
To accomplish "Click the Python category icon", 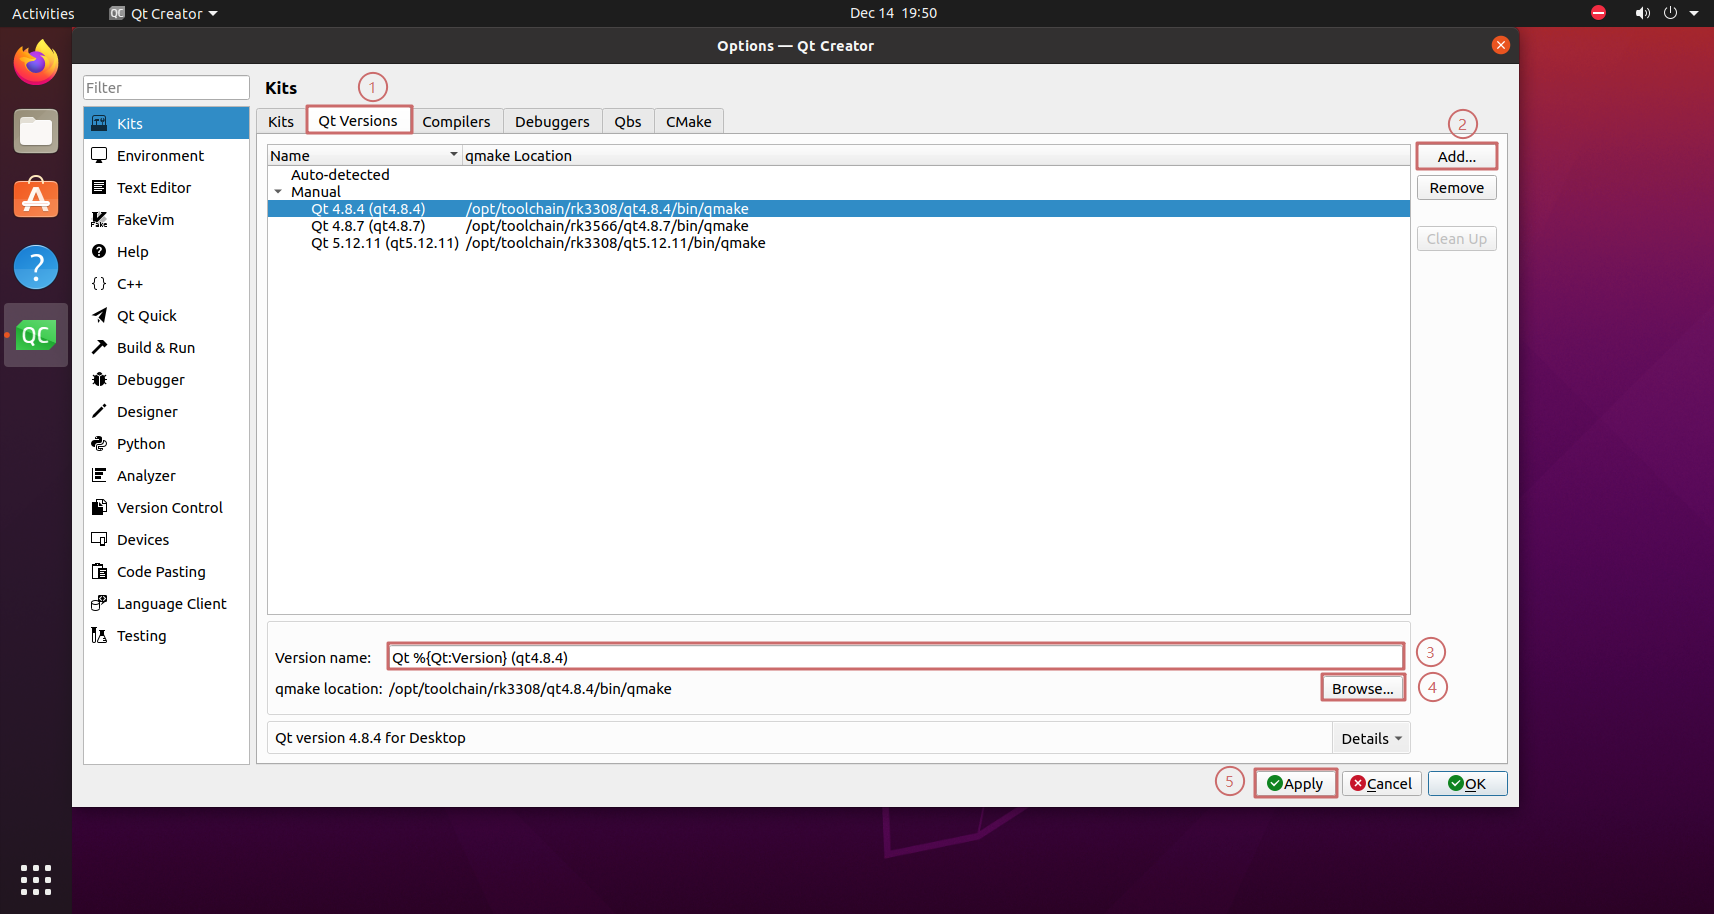I will pyautogui.click(x=99, y=444).
